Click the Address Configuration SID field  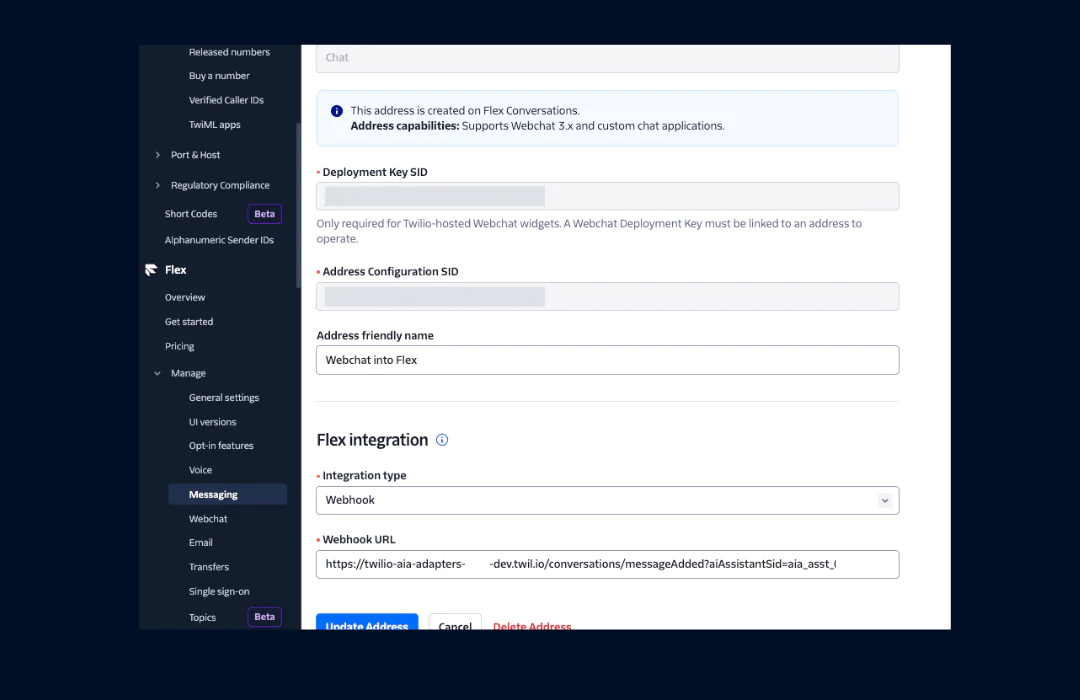pyautogui.click(x=608, y=296)
